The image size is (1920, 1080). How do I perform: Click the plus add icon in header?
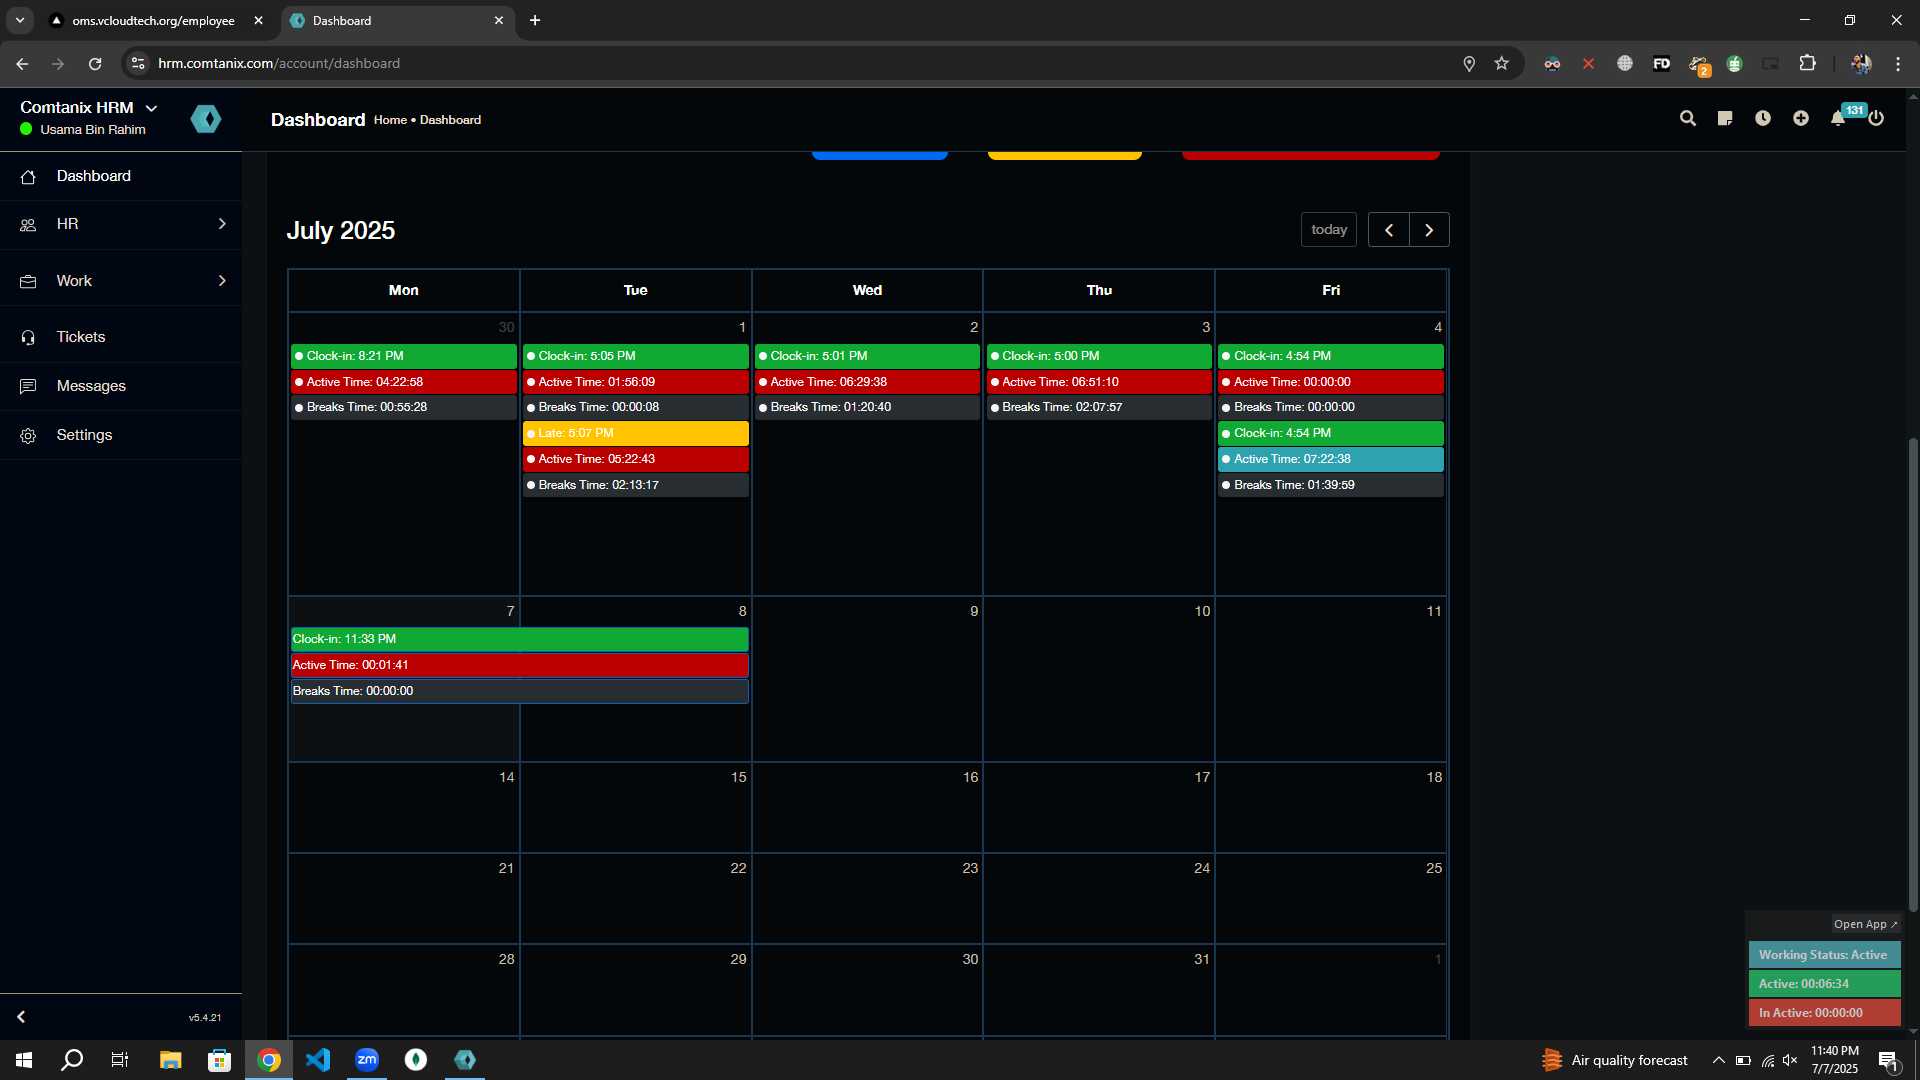[x=1801, y=119]
